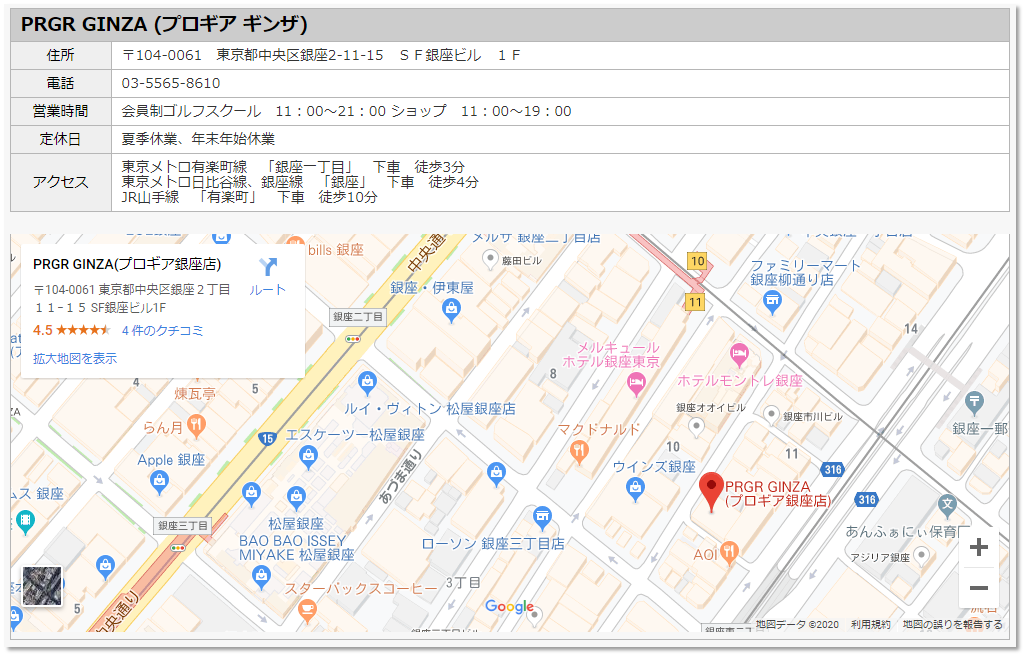The height and width of the screenshot is (657, 1026).
Task: Select the ローソン銀座三丁目店 store icon
Action: 542,518
